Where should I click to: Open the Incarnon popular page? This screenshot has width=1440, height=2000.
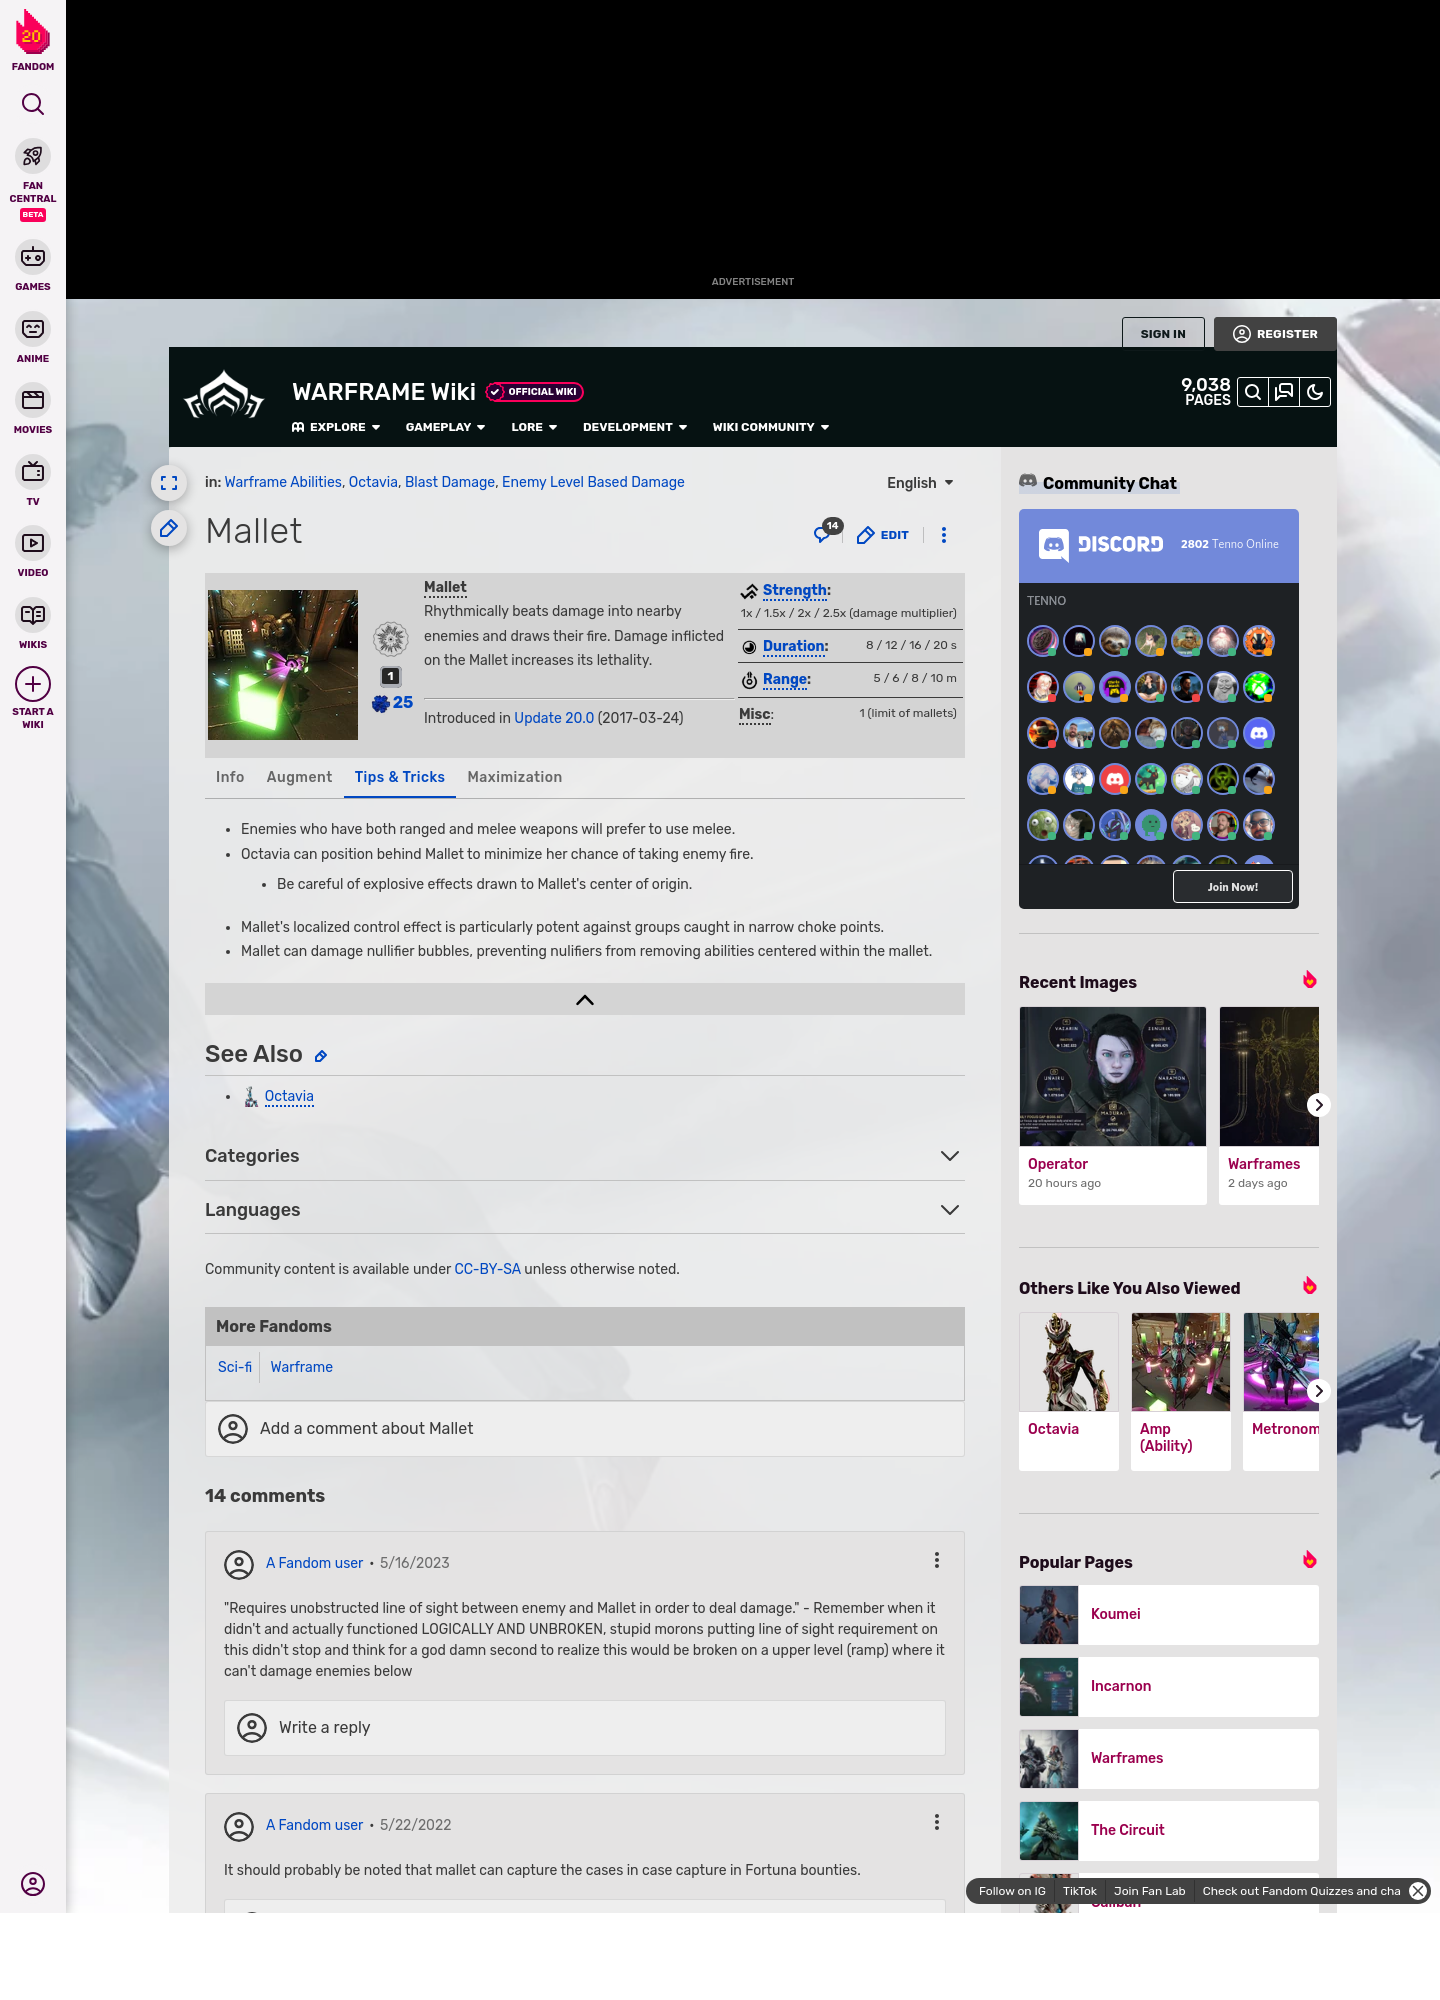coord(1169,1687)
